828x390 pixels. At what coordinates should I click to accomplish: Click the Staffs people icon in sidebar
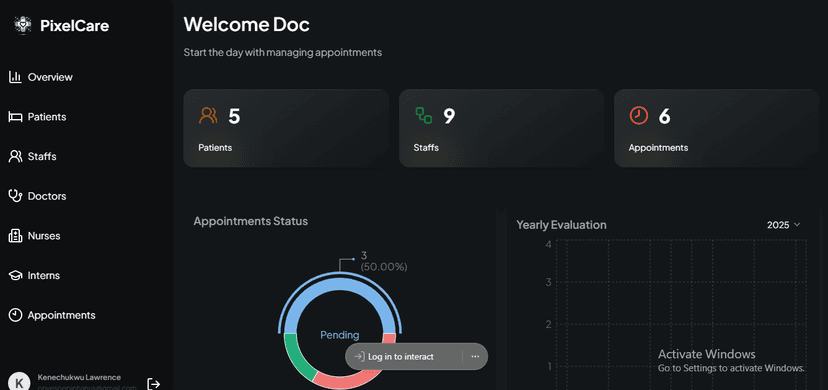[x=15, y=156]
